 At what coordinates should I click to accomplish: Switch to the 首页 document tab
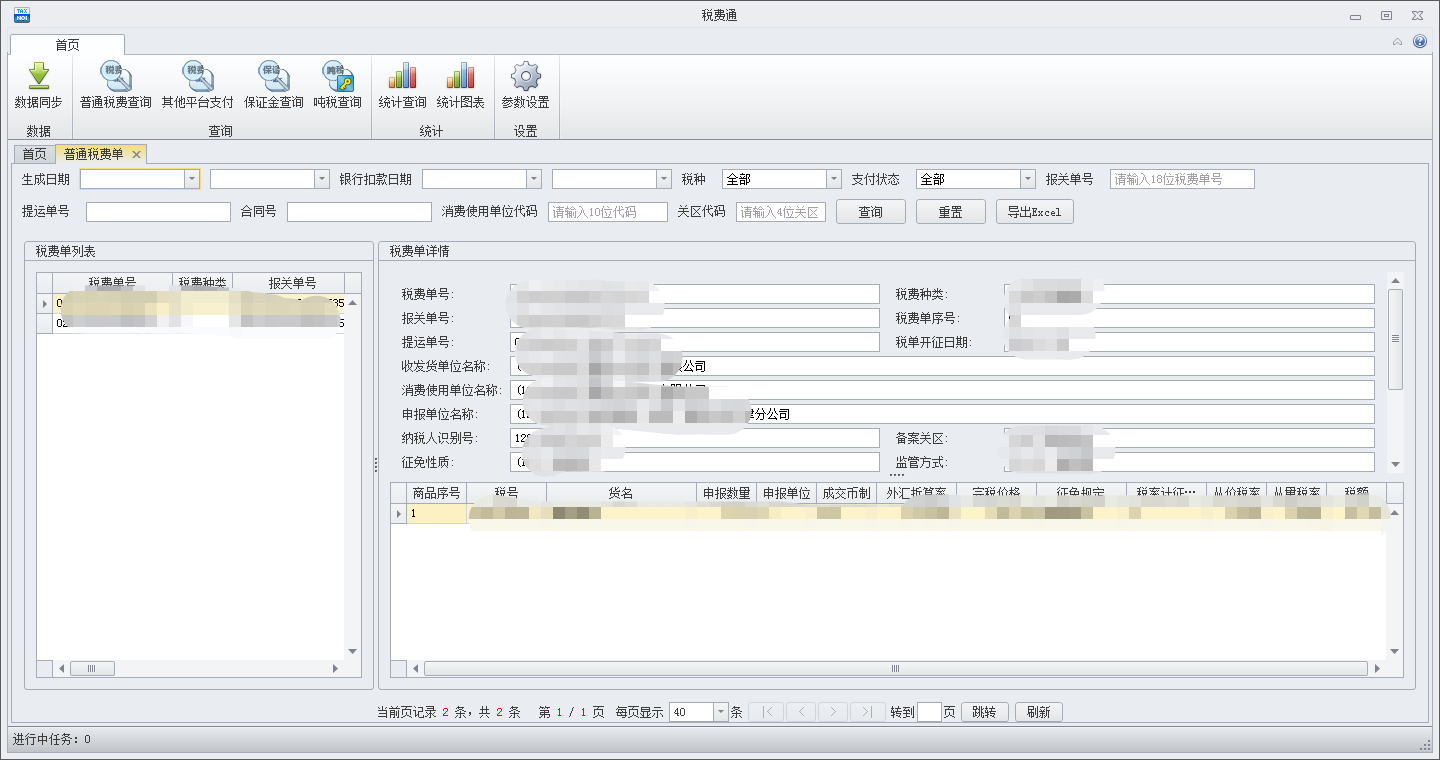pyautogui.click(x=34, y=154)
